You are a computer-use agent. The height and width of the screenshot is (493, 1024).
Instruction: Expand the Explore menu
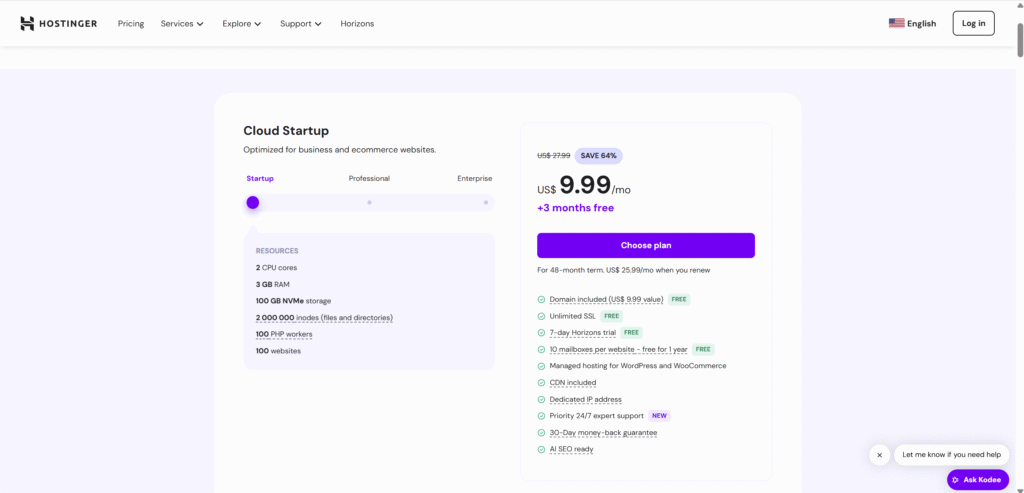coord(242,24)
